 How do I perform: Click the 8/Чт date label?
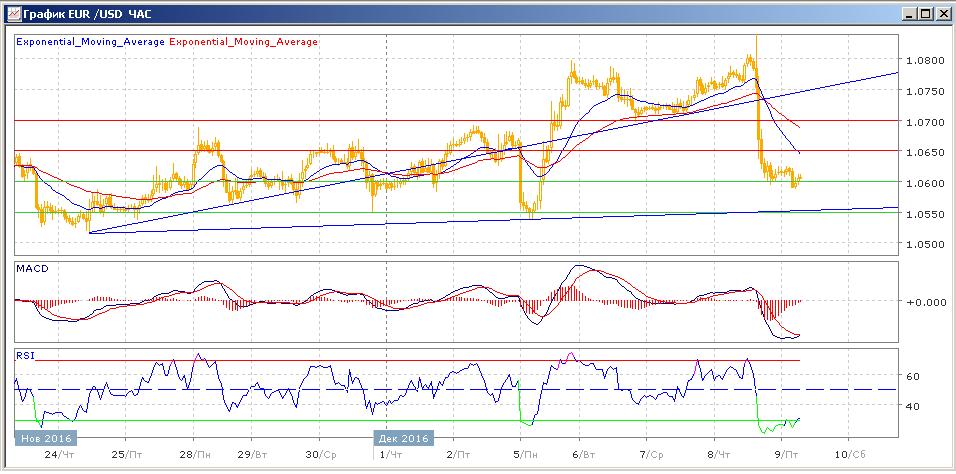coord(720,455)
